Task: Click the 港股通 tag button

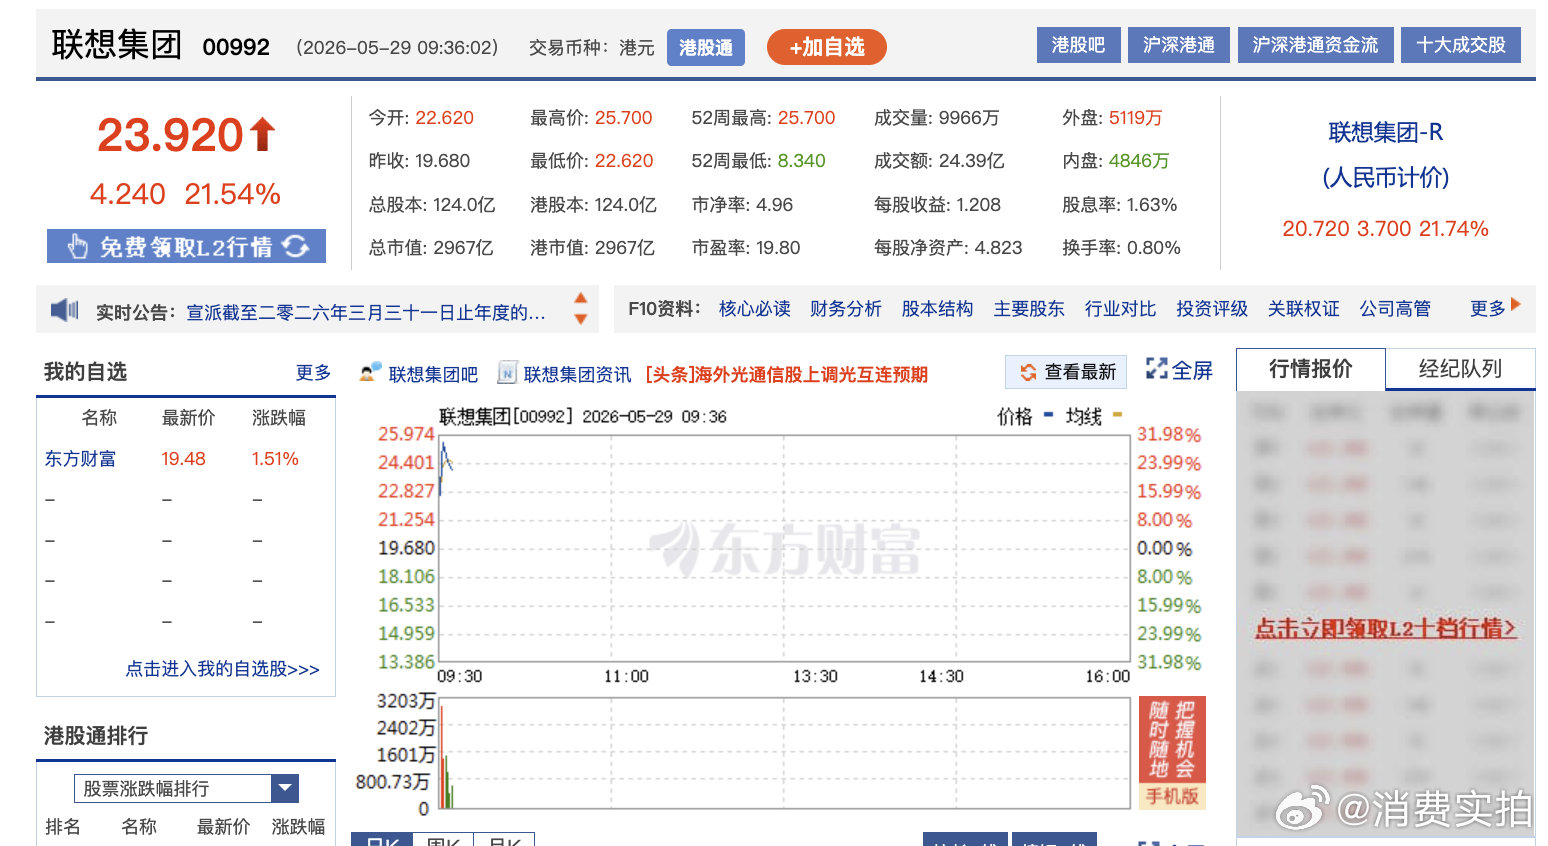Action: 706,47
